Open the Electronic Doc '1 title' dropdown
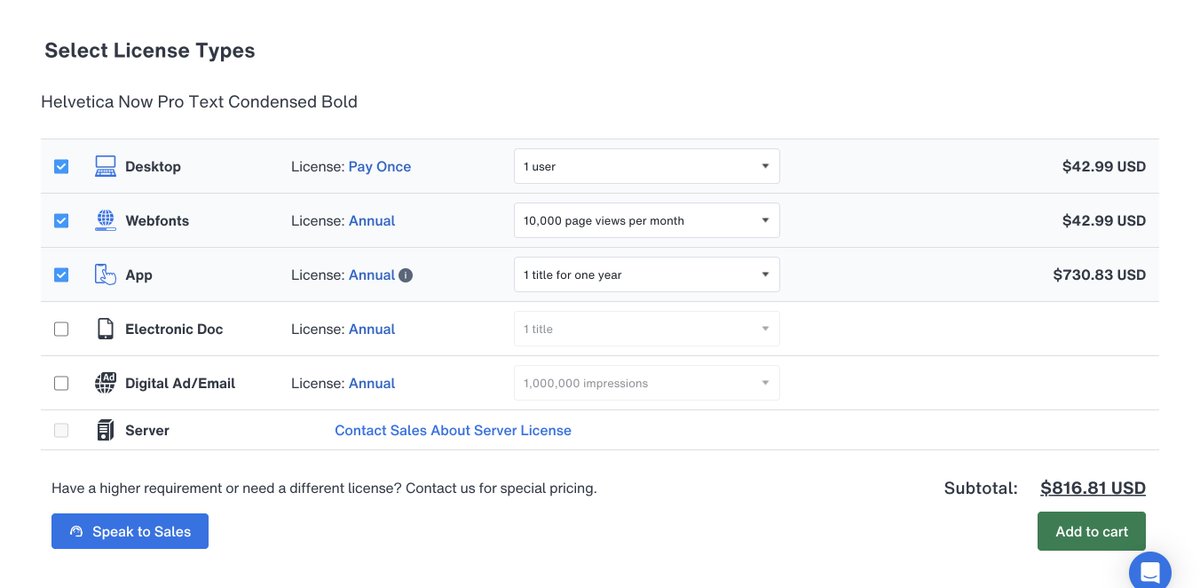The height and width of the screenshot is (588, 1200). tap(647, 329)
